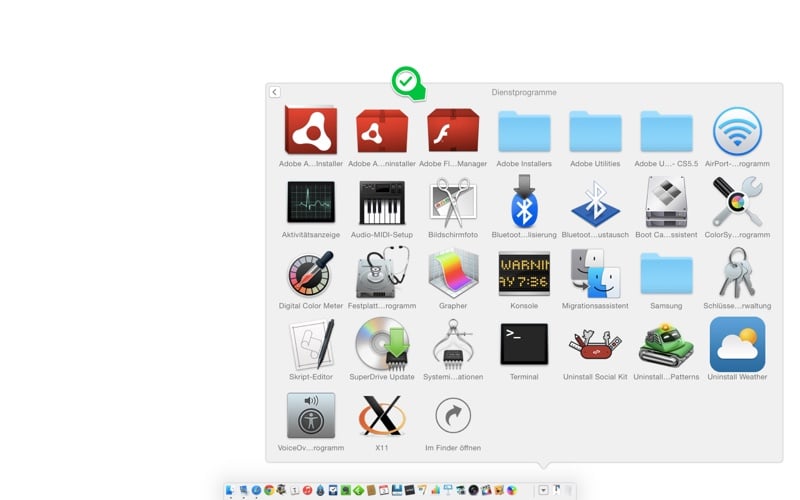Launch Boot Camp-Assistent
The height and width of the screenshot is (500, 800).
666,202
